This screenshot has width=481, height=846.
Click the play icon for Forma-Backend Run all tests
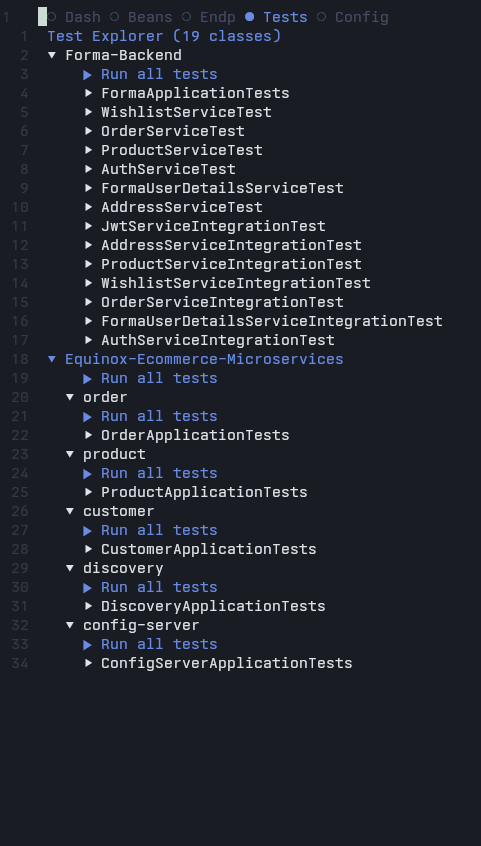point(87,74)
